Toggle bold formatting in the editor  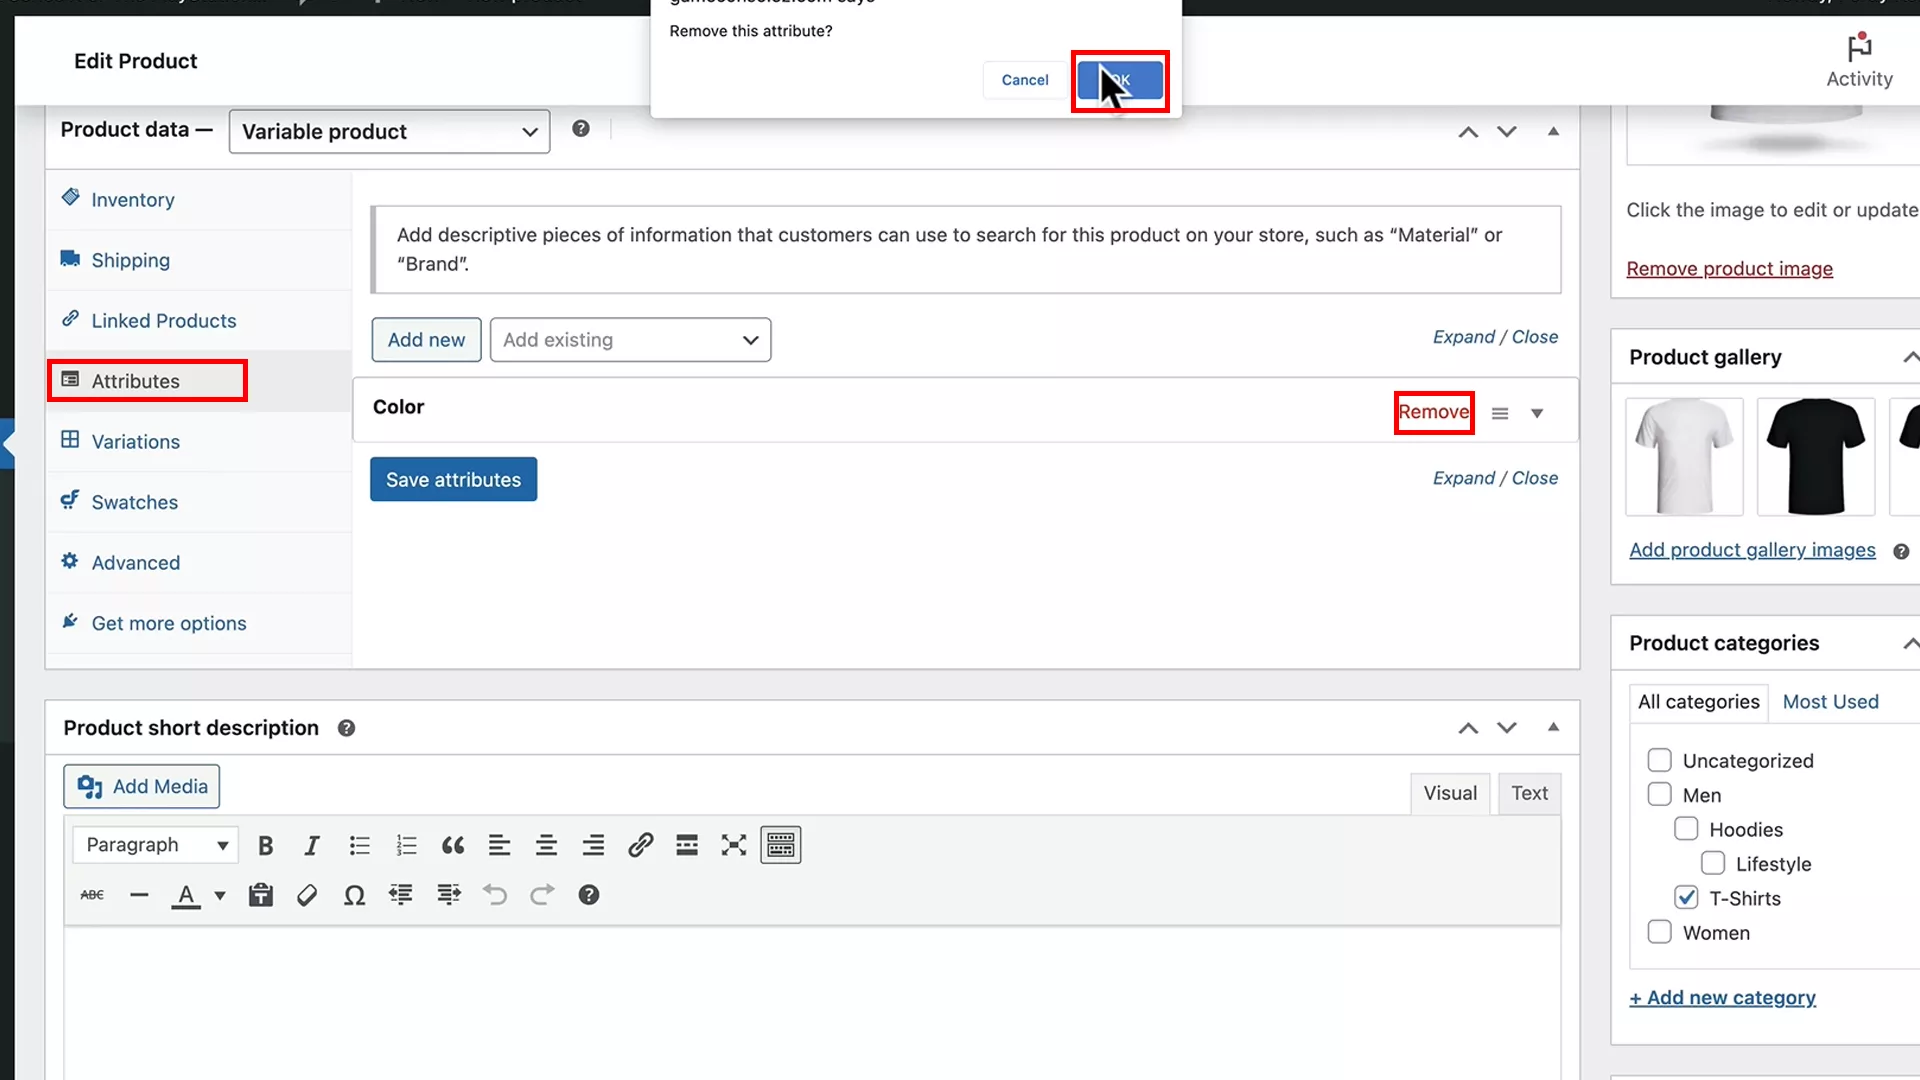coord(264,845)
